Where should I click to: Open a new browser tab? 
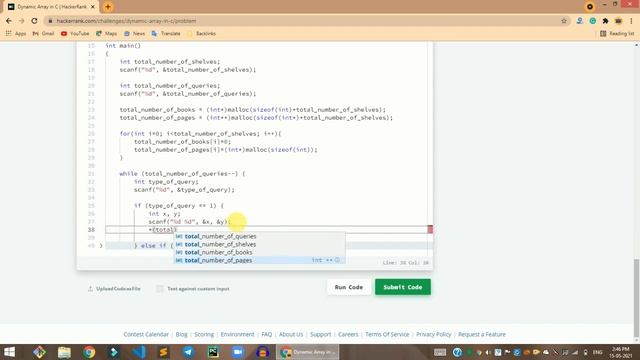tap(108, 7)
